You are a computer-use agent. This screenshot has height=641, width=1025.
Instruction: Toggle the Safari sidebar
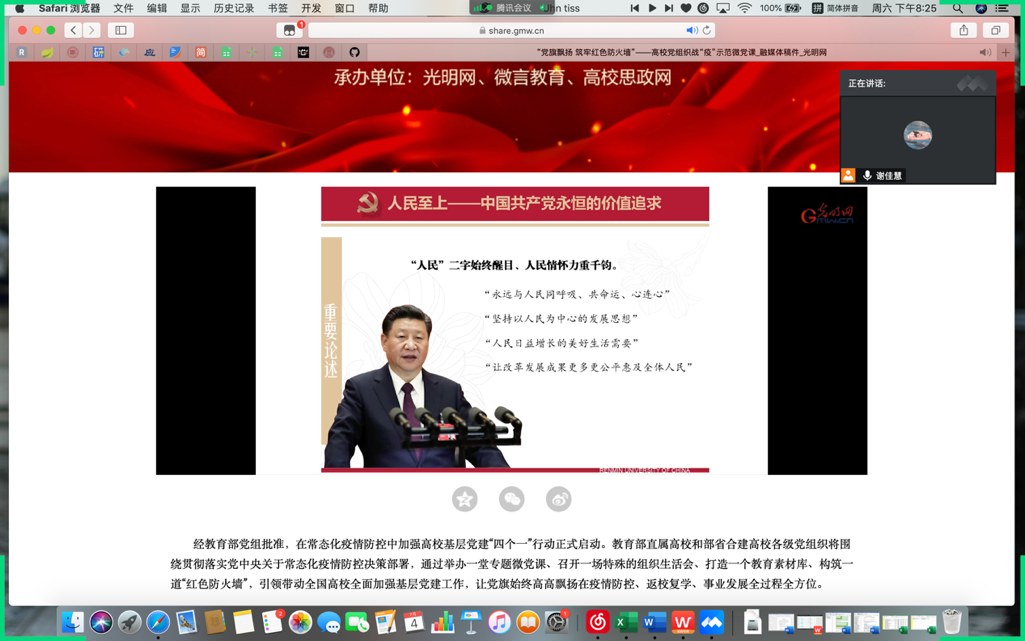coord(121,30)
